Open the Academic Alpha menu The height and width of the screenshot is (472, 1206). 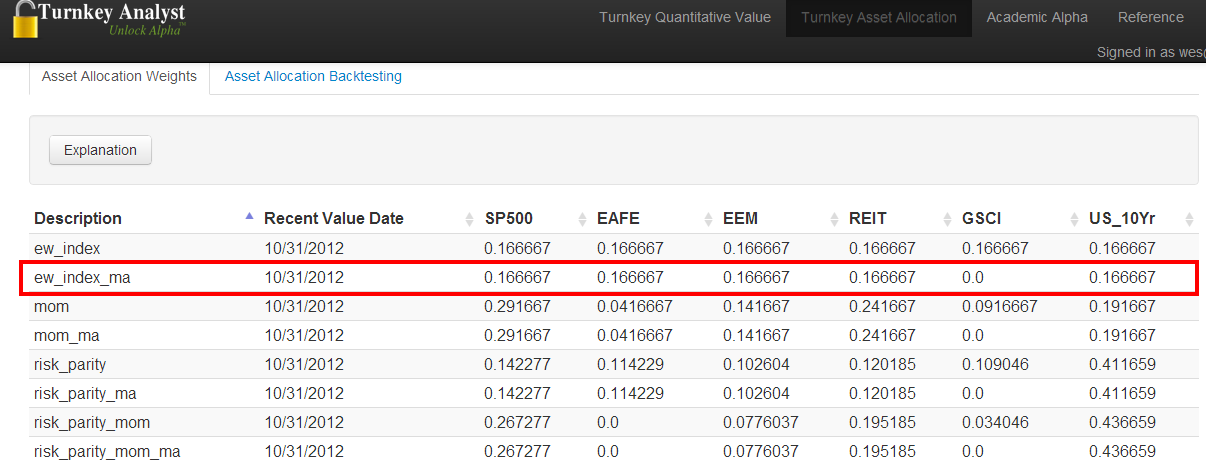coord(1037,18)
